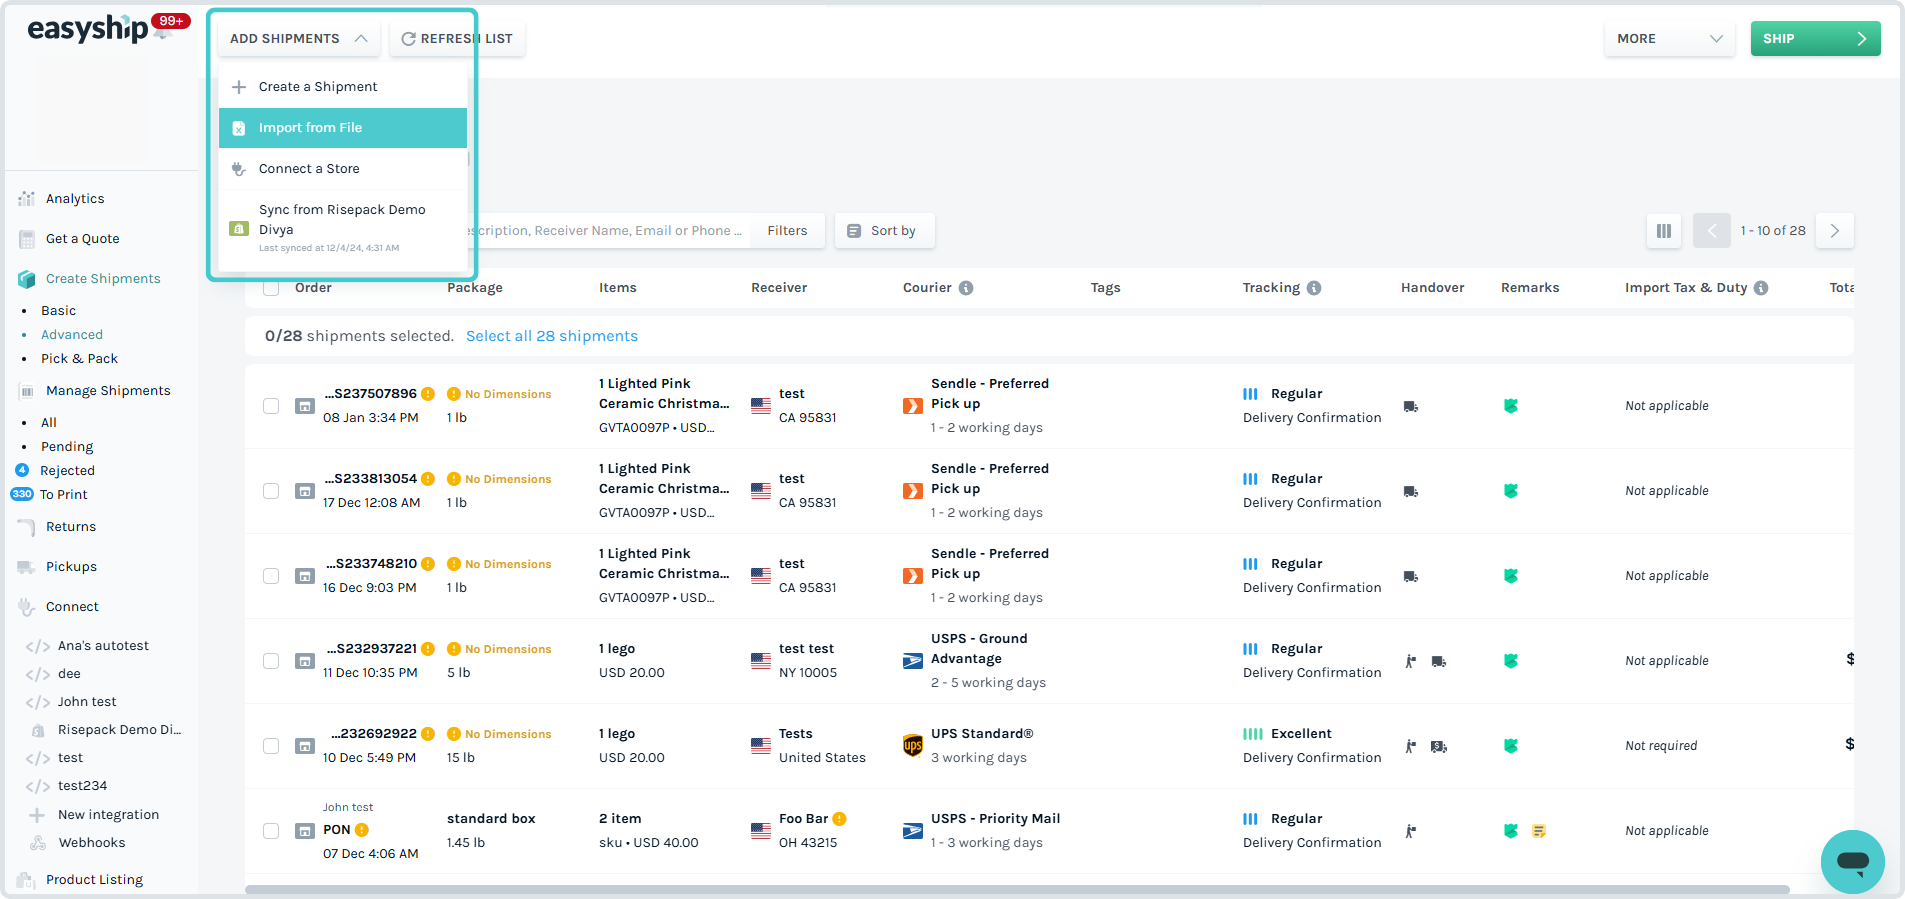Open Pending shipments list

tap(67, 447)
